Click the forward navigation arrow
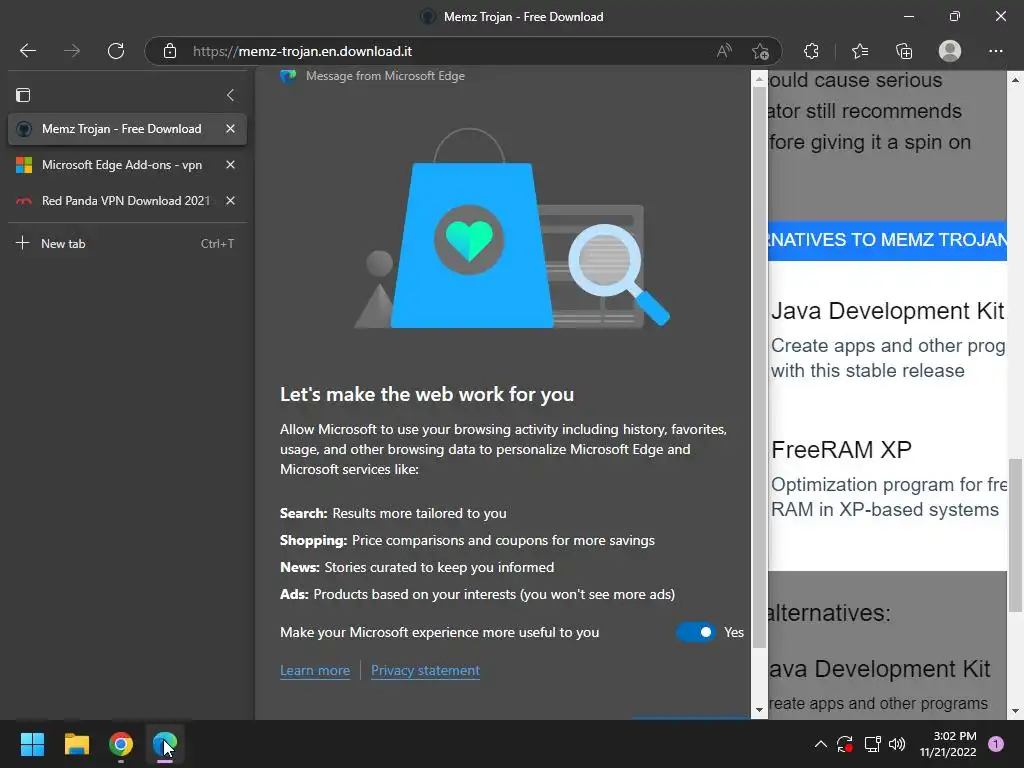Image resolution: width=1024 pixels, height=768 pixels. click(72, 51)
